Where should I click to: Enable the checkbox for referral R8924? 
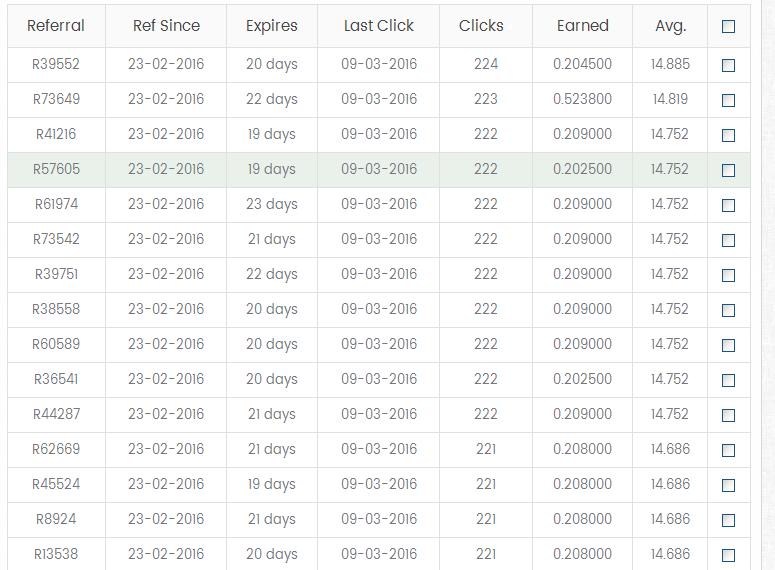[728, 520]
